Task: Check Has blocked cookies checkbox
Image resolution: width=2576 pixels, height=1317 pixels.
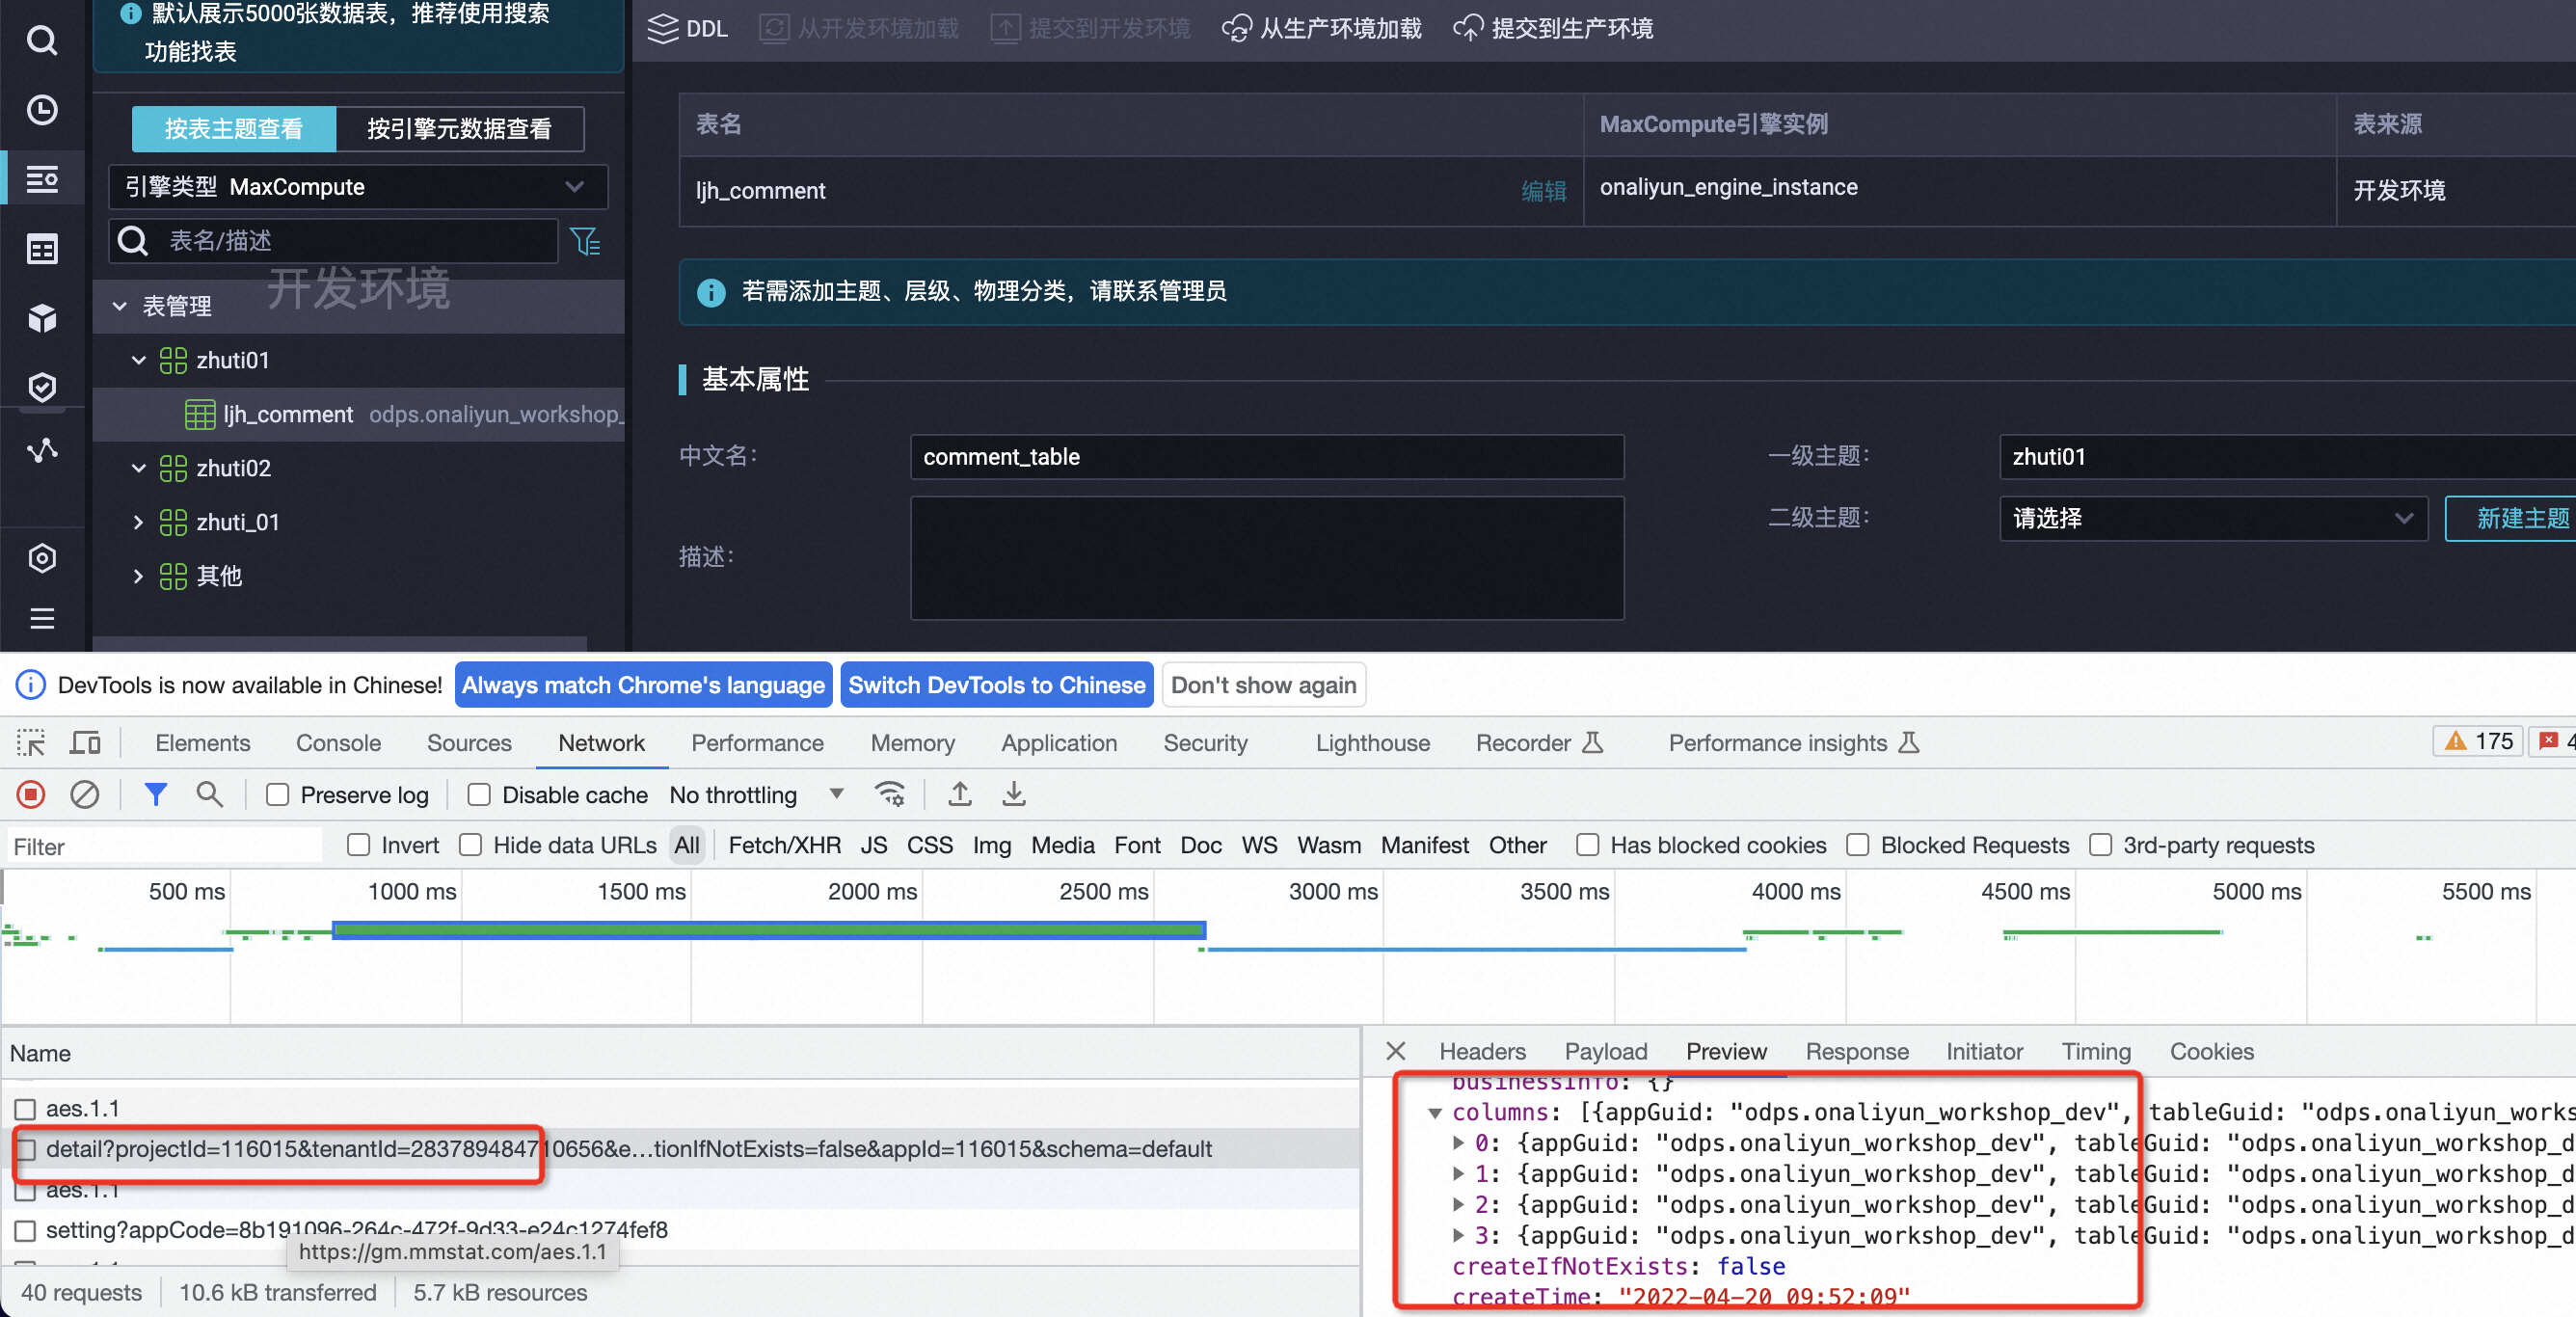Action: click(x=1587, y=845)
